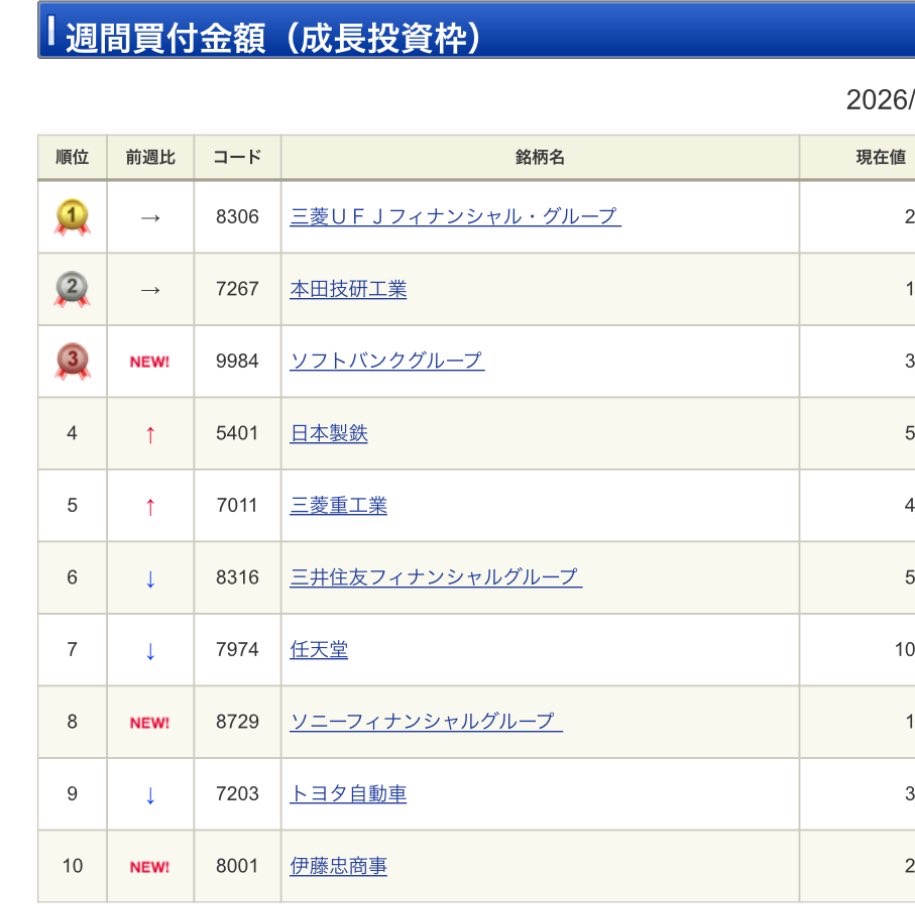Click rank number 8 in the 8729 row
This screenshot has height=915, width=915.
72,722
